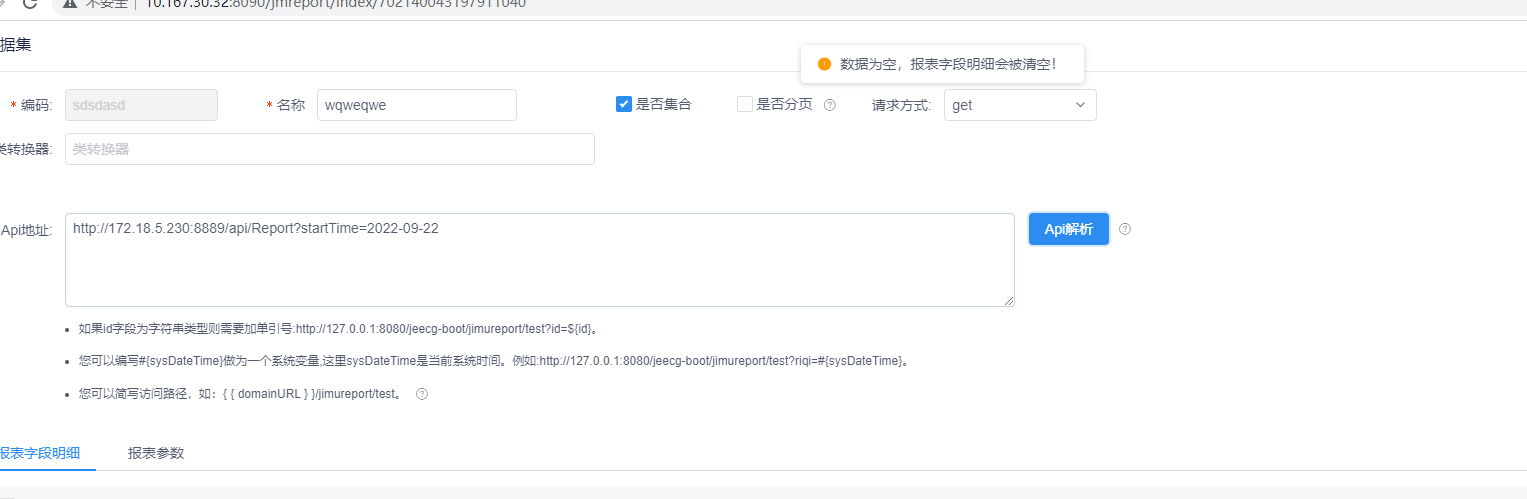Click the not-secure warning icon in address bar
The height and width of the screenshot is (499, 1527).
(69, 4)
